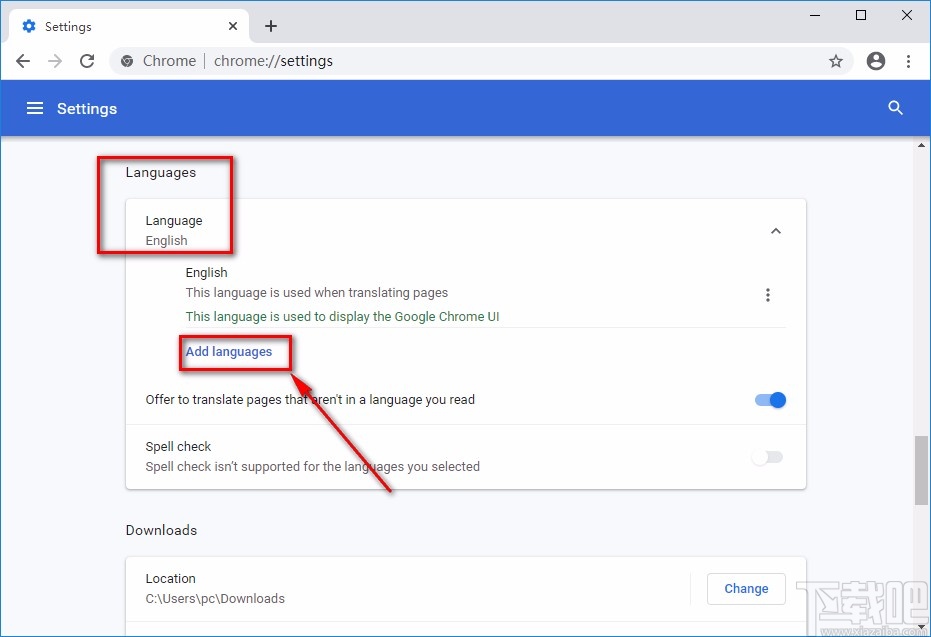Image resolution: width=931 pixels, height=637 pixels.
Task: Click the Languages section heading
Action: click(x=160, y=172)
